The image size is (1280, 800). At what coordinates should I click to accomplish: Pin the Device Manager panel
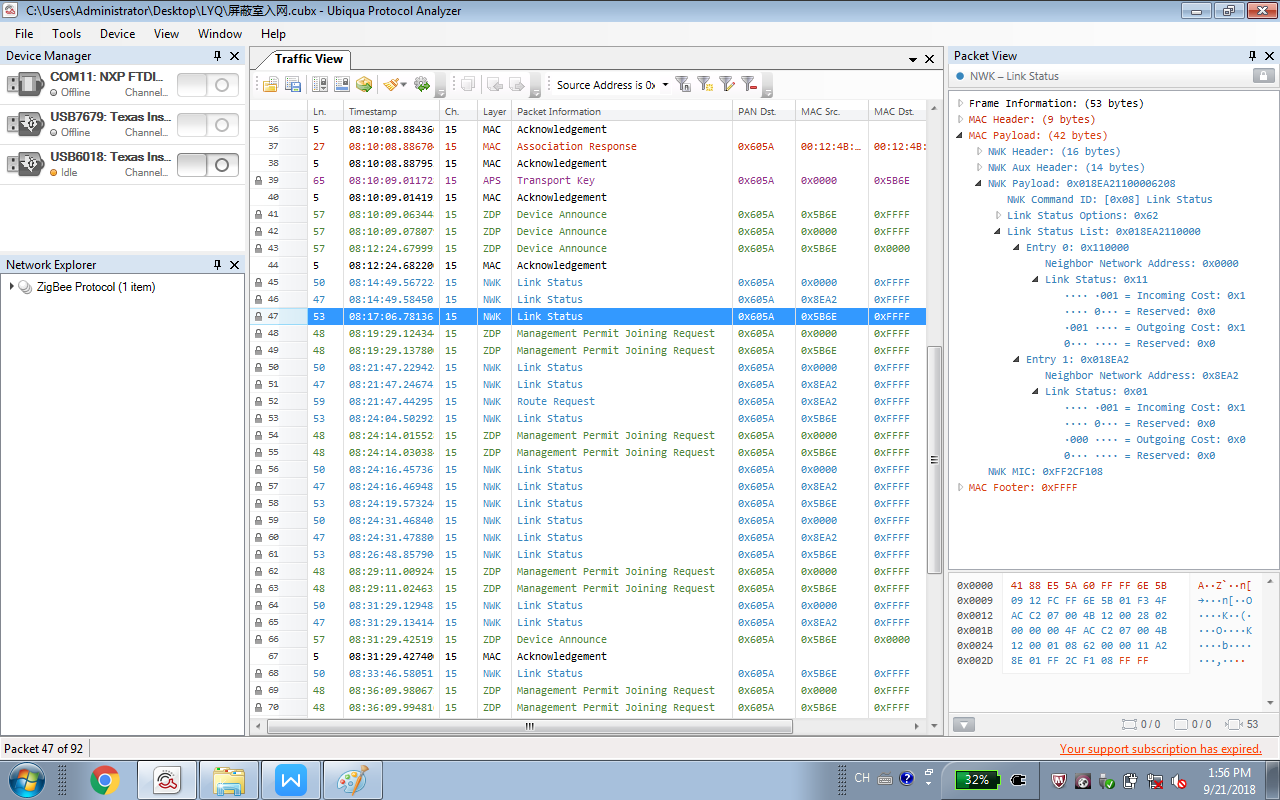click(x=217, y=56)
